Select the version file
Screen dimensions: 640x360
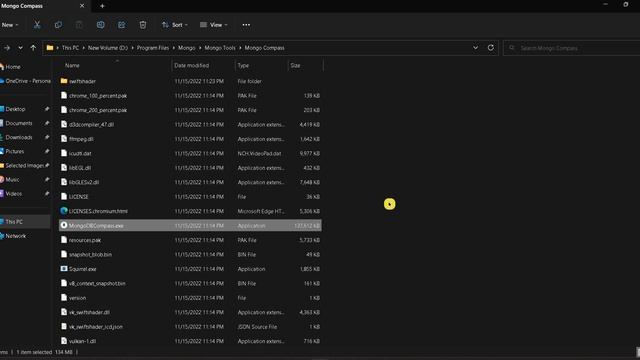[190, 298]
